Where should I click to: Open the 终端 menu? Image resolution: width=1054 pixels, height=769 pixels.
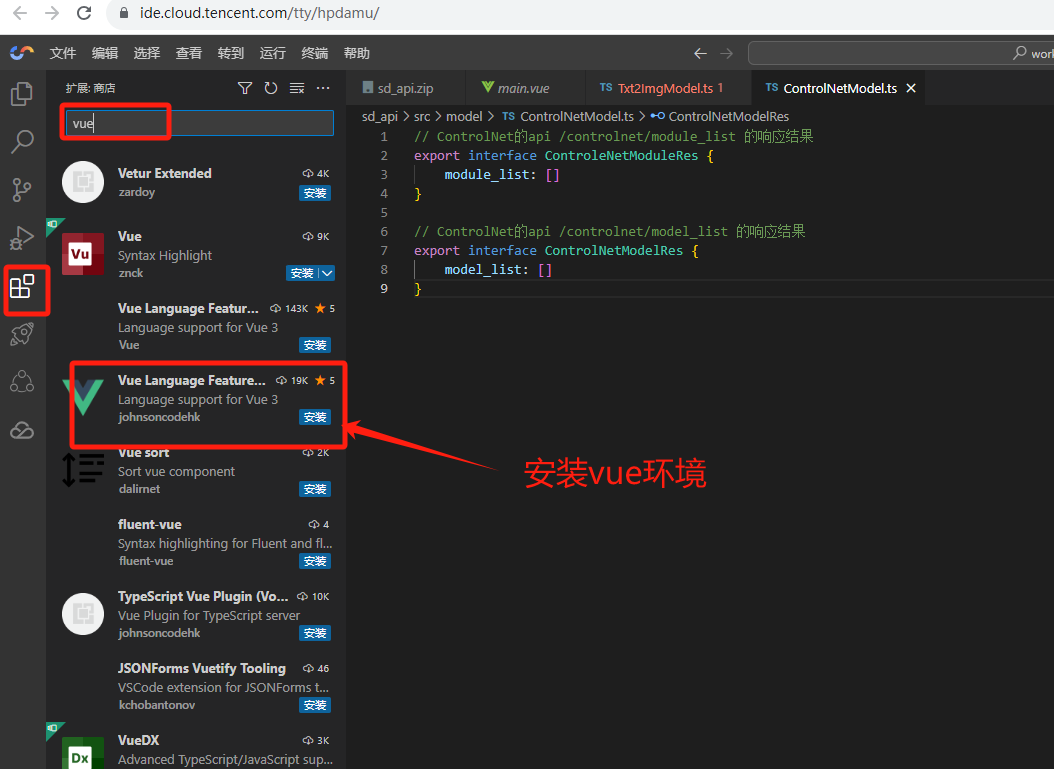click(x=314, y=53)
